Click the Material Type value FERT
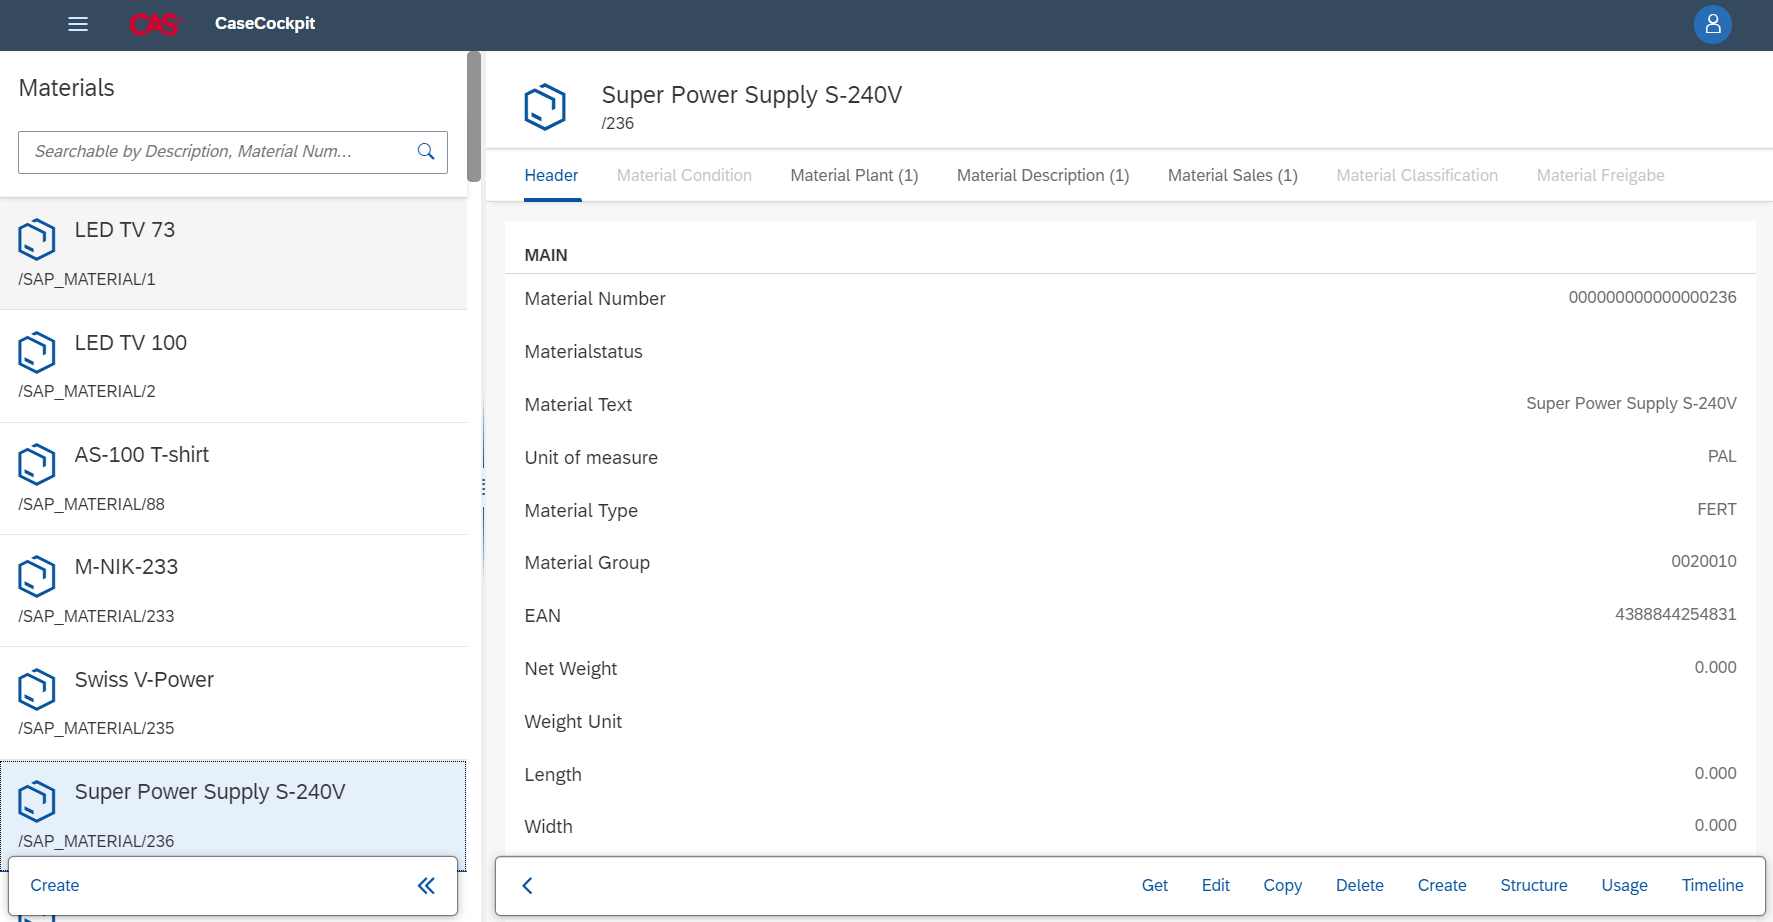1773x922 pixels. coord(1717,509)
